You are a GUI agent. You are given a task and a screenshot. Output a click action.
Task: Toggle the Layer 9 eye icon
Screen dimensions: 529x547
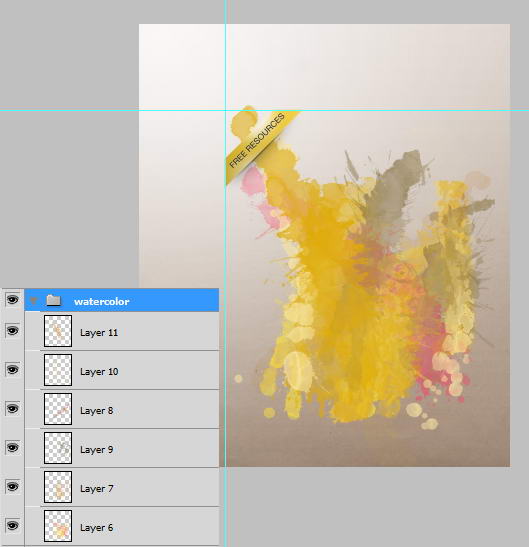coord(13,448)
